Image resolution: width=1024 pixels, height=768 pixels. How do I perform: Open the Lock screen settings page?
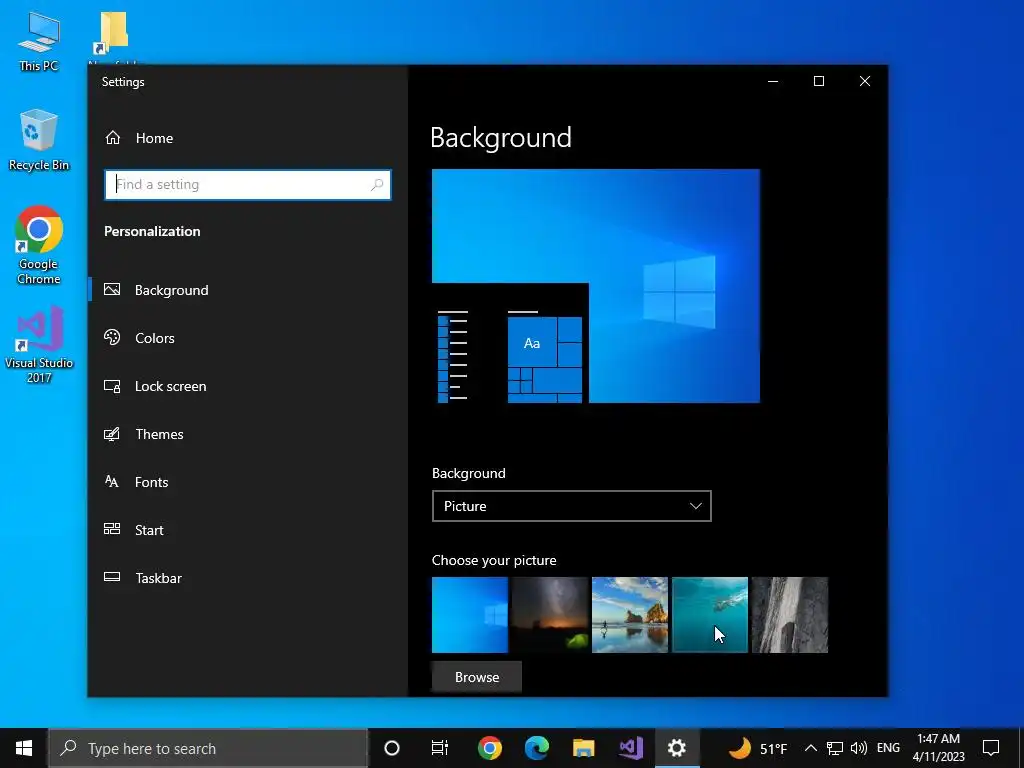[x=170, y=386]
